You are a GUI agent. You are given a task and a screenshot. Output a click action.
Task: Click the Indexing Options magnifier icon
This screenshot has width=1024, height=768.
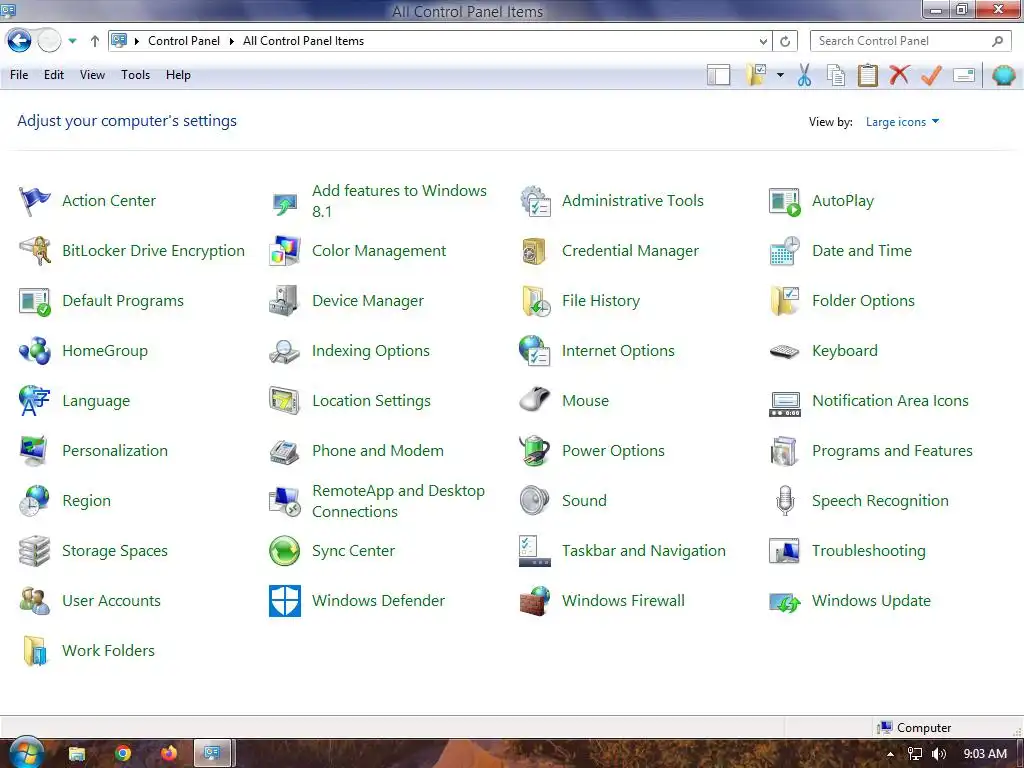(285, 351)
